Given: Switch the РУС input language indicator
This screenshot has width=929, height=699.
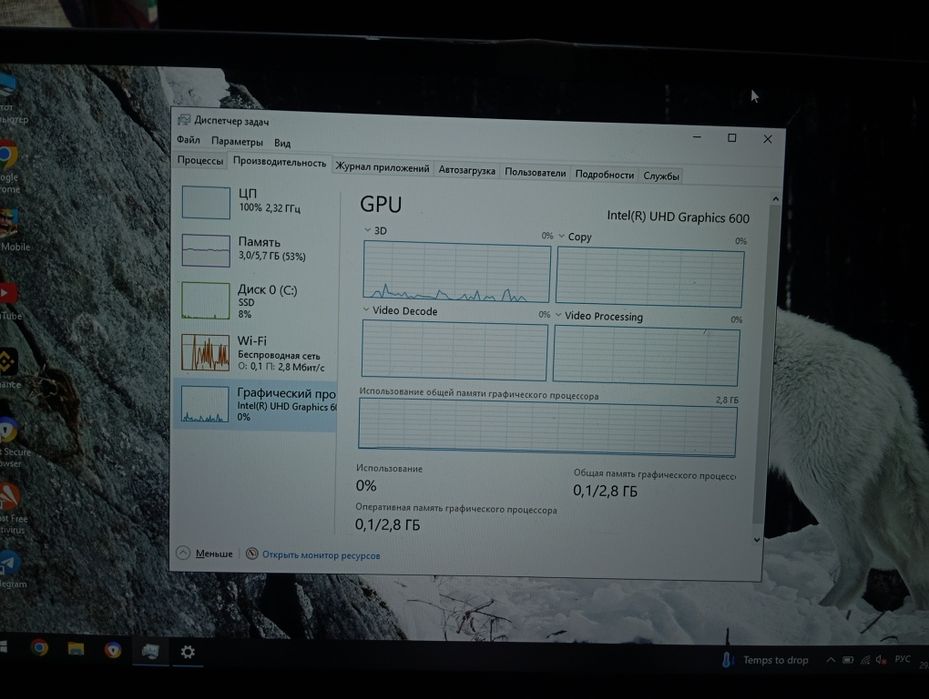Looking at the screenshot, I should [x=902, y=659].
